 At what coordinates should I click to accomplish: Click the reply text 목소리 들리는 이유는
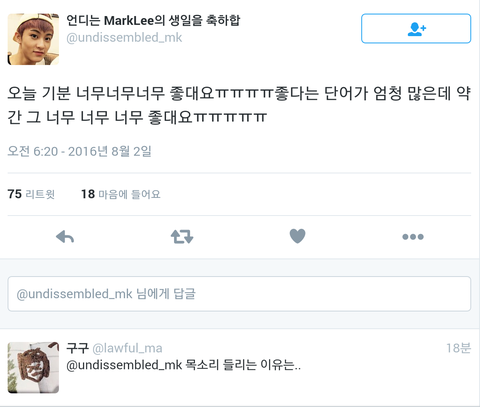pos(243,365)
